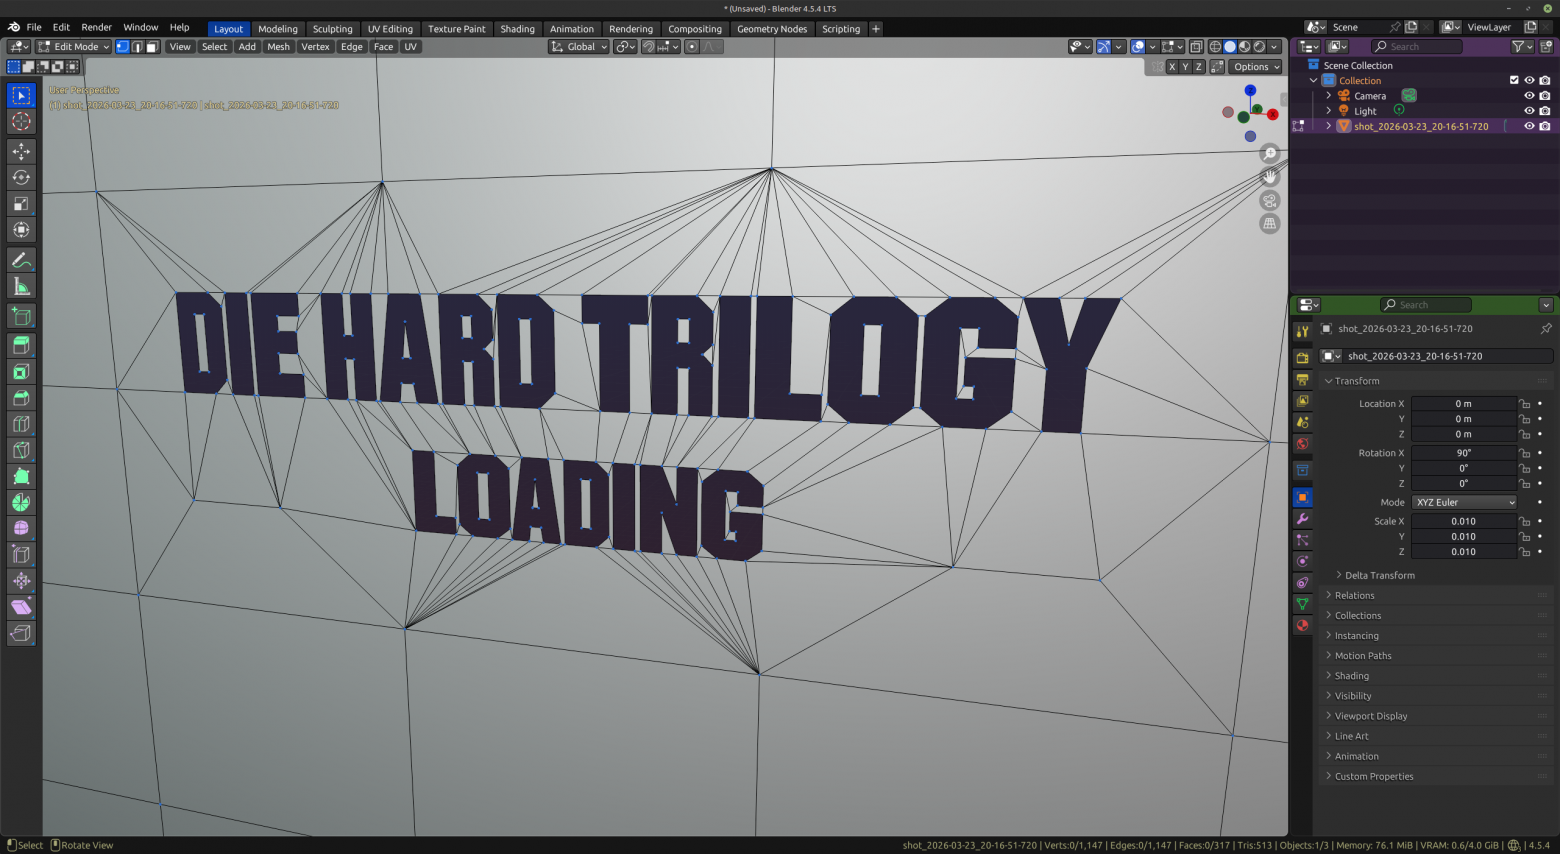The width and height of the screenshot is (1560, 854).
Task: Select the Measure tool
Action: 21,287
